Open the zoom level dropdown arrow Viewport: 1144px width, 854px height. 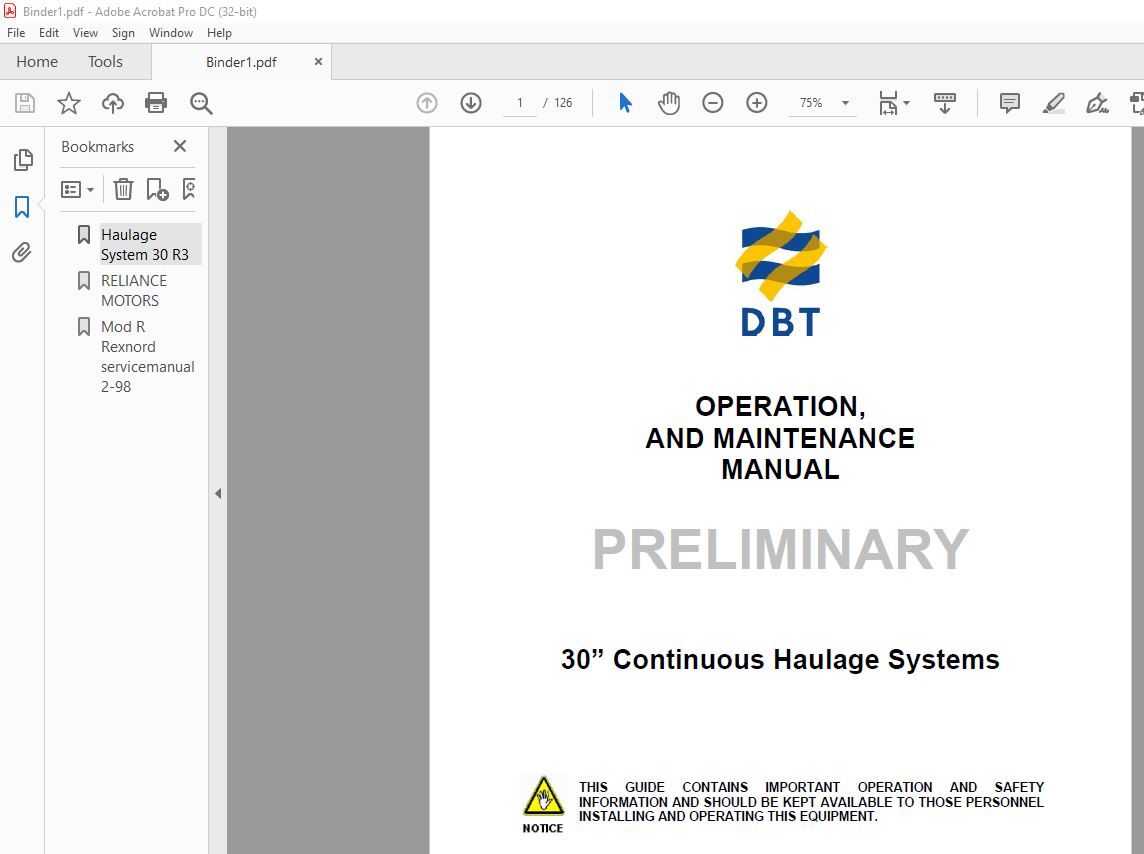pyautogui.click(x=846, y=103)
